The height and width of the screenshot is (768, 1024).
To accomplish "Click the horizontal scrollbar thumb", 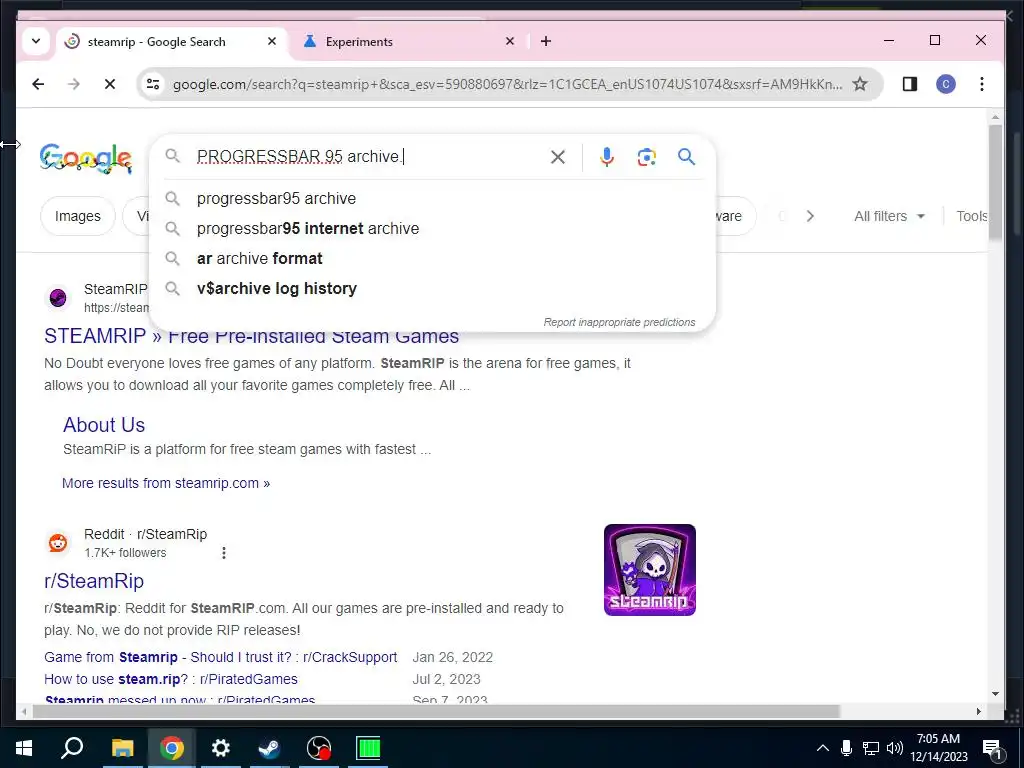I will 436,711.
